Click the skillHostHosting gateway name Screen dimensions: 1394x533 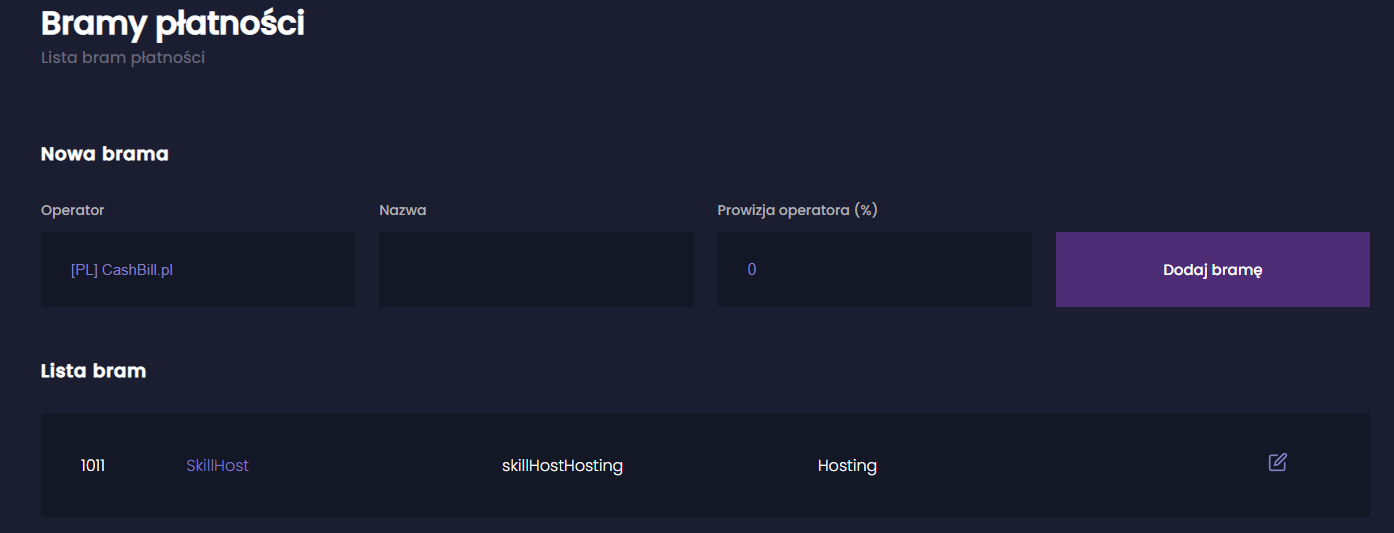point(562,466)
